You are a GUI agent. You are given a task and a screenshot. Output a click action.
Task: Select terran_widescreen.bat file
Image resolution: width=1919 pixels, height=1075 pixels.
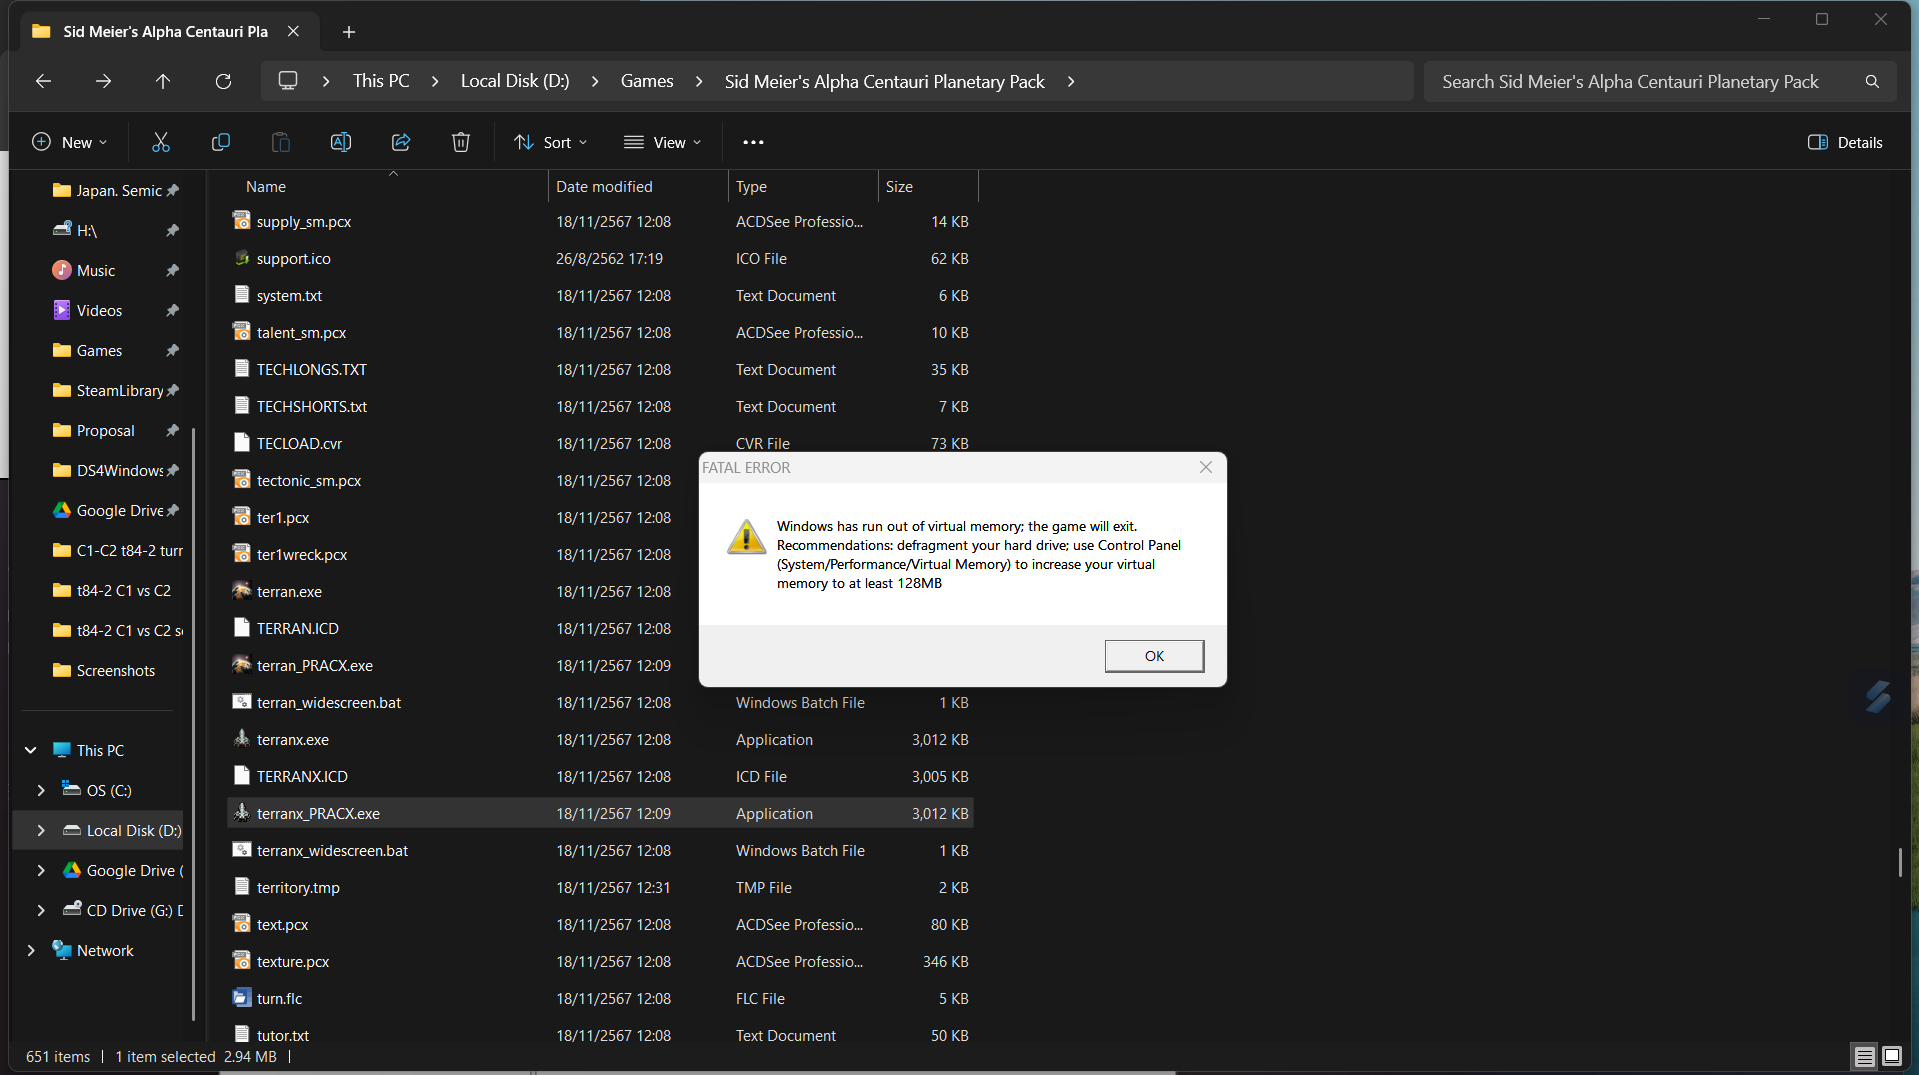click(x=600, y=702)
